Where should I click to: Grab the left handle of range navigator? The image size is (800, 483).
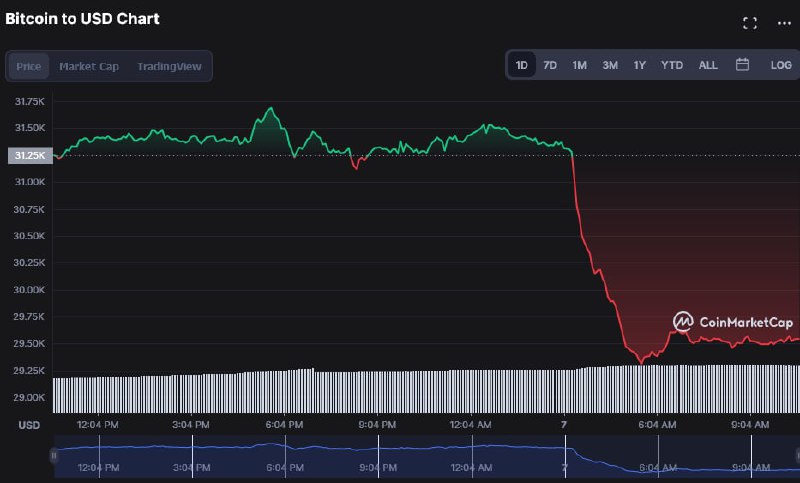tap(53, 455)
